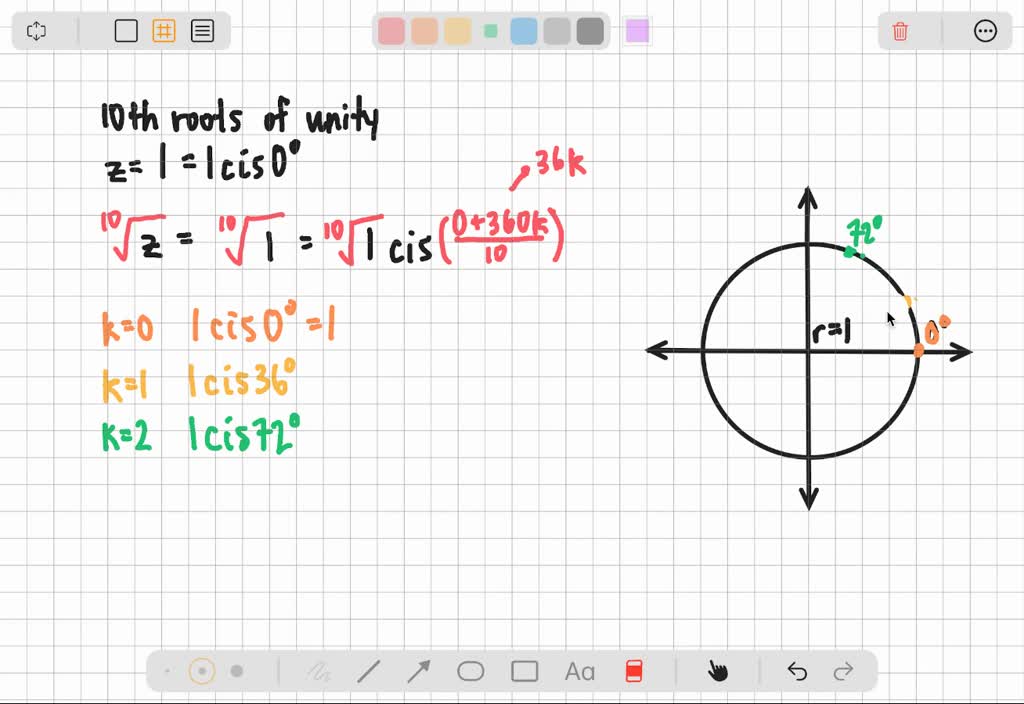Select the hand pan tool
1024x704 pixels.
[718, 671]
